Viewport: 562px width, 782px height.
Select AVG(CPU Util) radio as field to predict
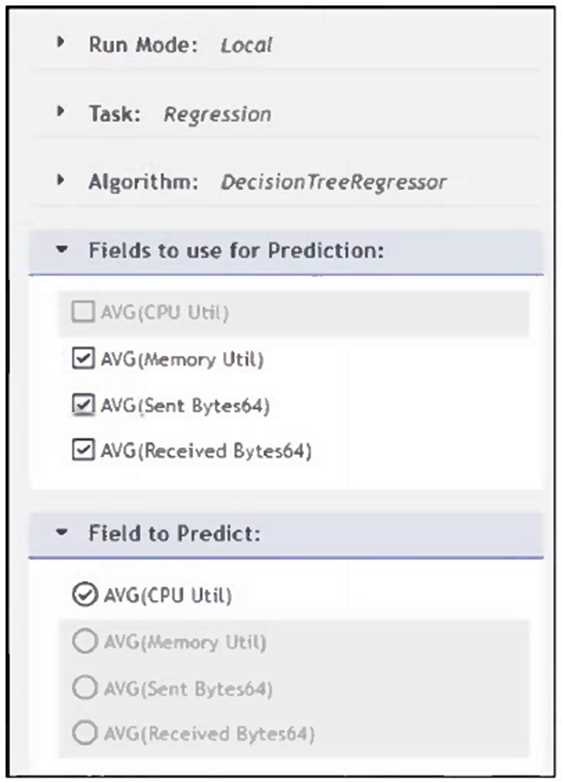click(x=84, y=594)
